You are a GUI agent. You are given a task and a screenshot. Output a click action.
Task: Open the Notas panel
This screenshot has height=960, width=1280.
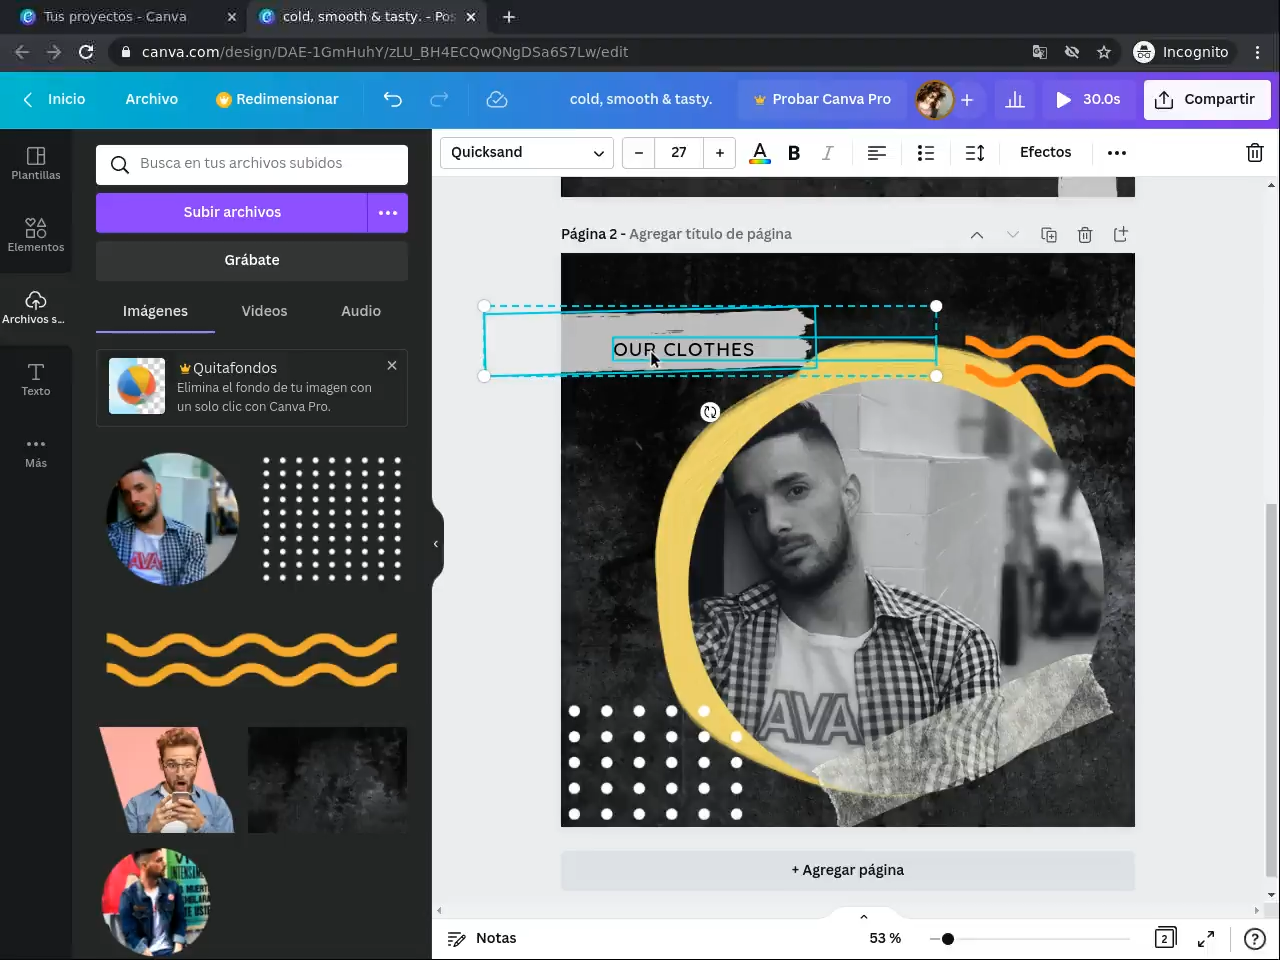(482, 938)
